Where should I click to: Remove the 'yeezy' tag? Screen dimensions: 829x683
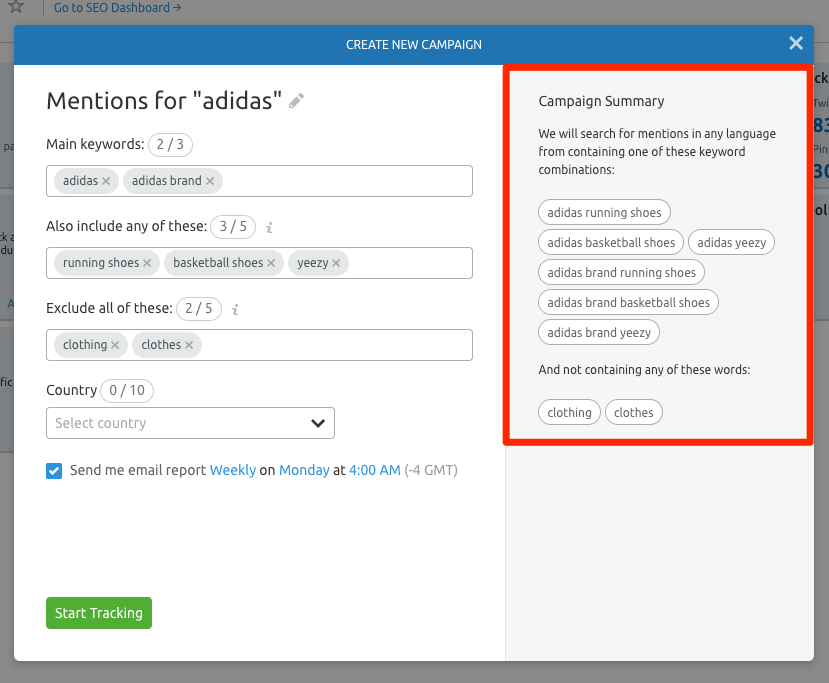point(336,263)
